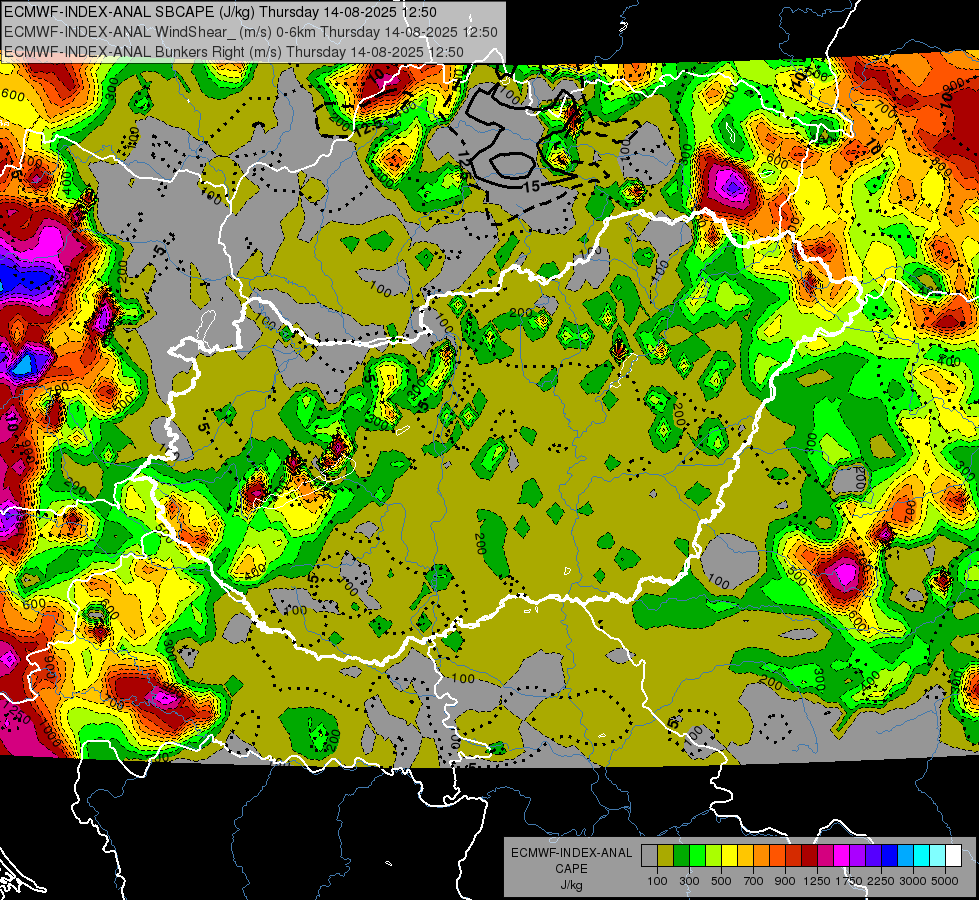
Task: Click the SBCAPE title line in header
Action: (x=220, y=12)
